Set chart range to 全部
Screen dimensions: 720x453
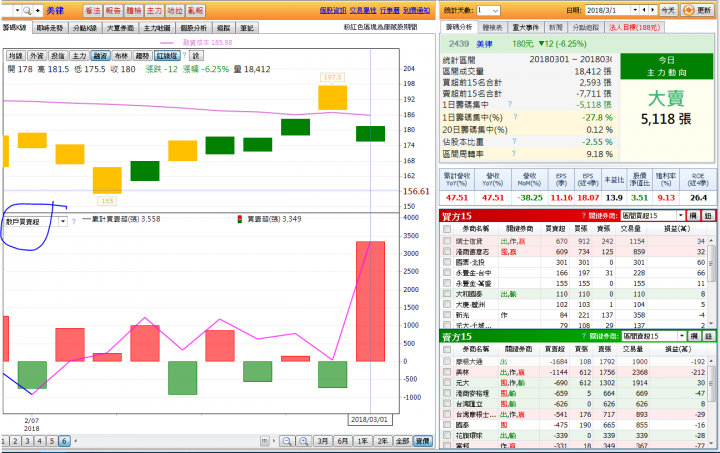(x=403, y=441)
